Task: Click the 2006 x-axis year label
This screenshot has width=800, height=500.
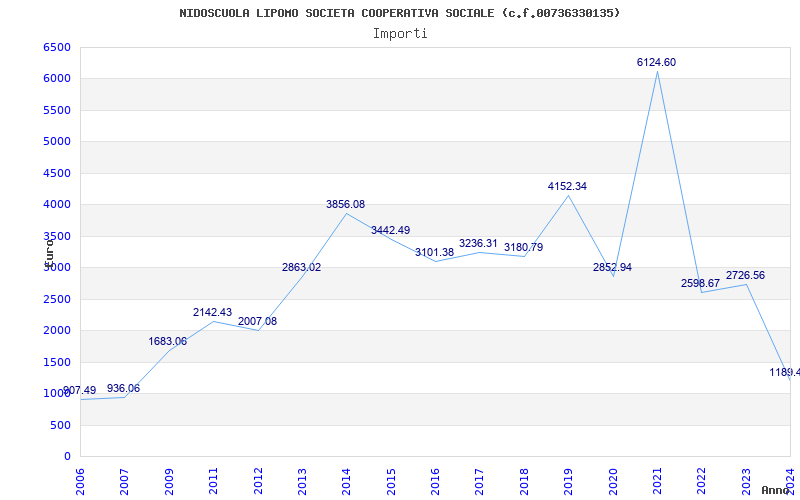Action: (x=80, y=482)
